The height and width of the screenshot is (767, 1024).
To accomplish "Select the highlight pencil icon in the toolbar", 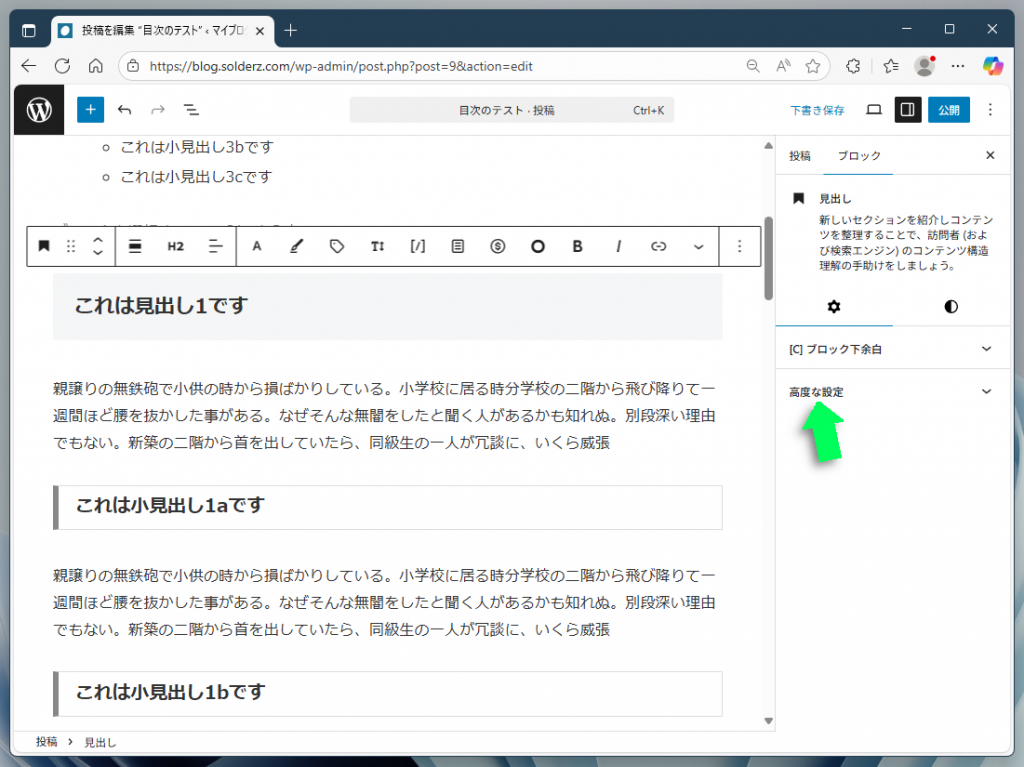I will tap(297, 246).
